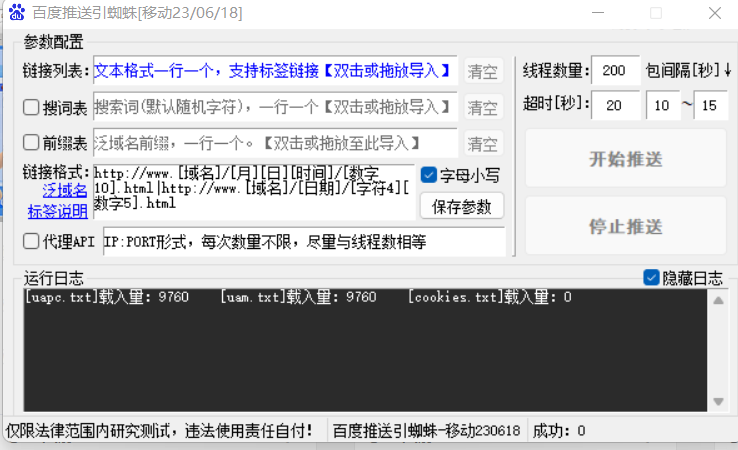The width and height of the screenshot is (738, 450).
Task: Enable the 前缀表 checkbox
Action: tap(31, 142)
